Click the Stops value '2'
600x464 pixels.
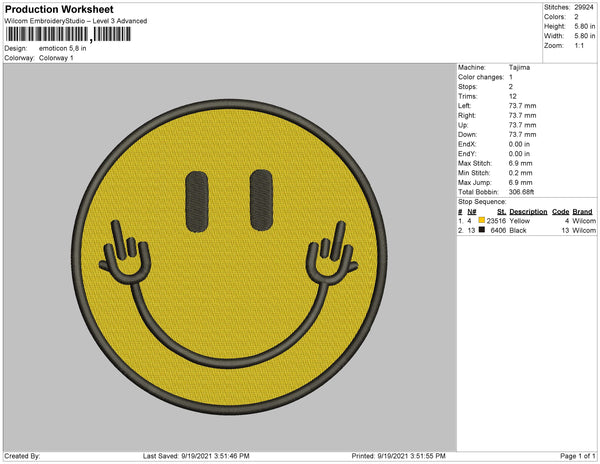coord(511,86)
